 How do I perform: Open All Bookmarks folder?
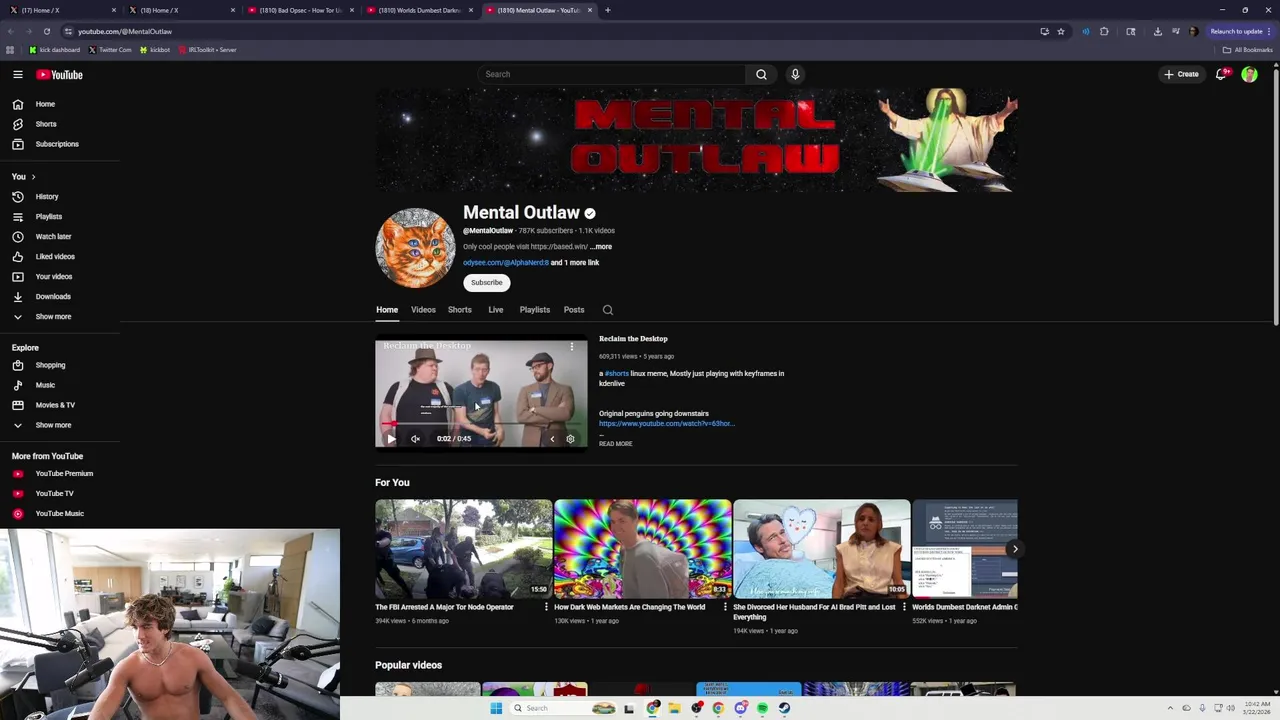tap(1247, 50)
